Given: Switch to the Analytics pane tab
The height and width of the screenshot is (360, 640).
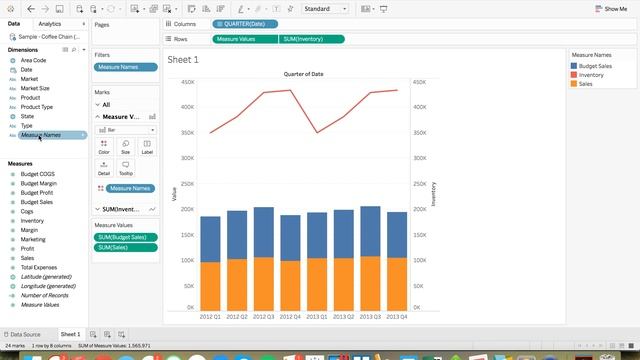Looking at the screenshot, I should click(x=49, y=24).
